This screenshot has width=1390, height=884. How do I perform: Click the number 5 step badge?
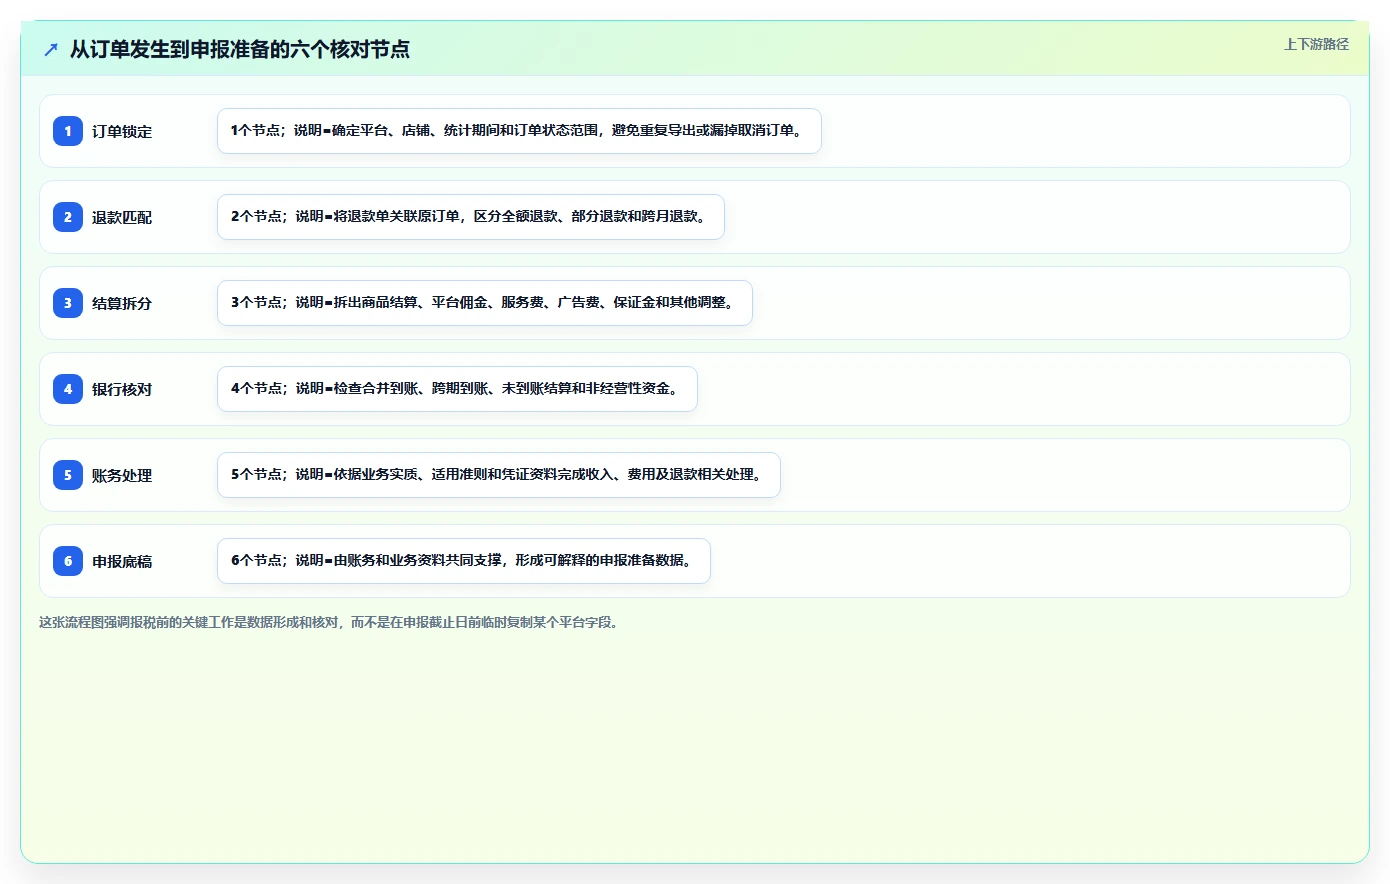[68, 475]
